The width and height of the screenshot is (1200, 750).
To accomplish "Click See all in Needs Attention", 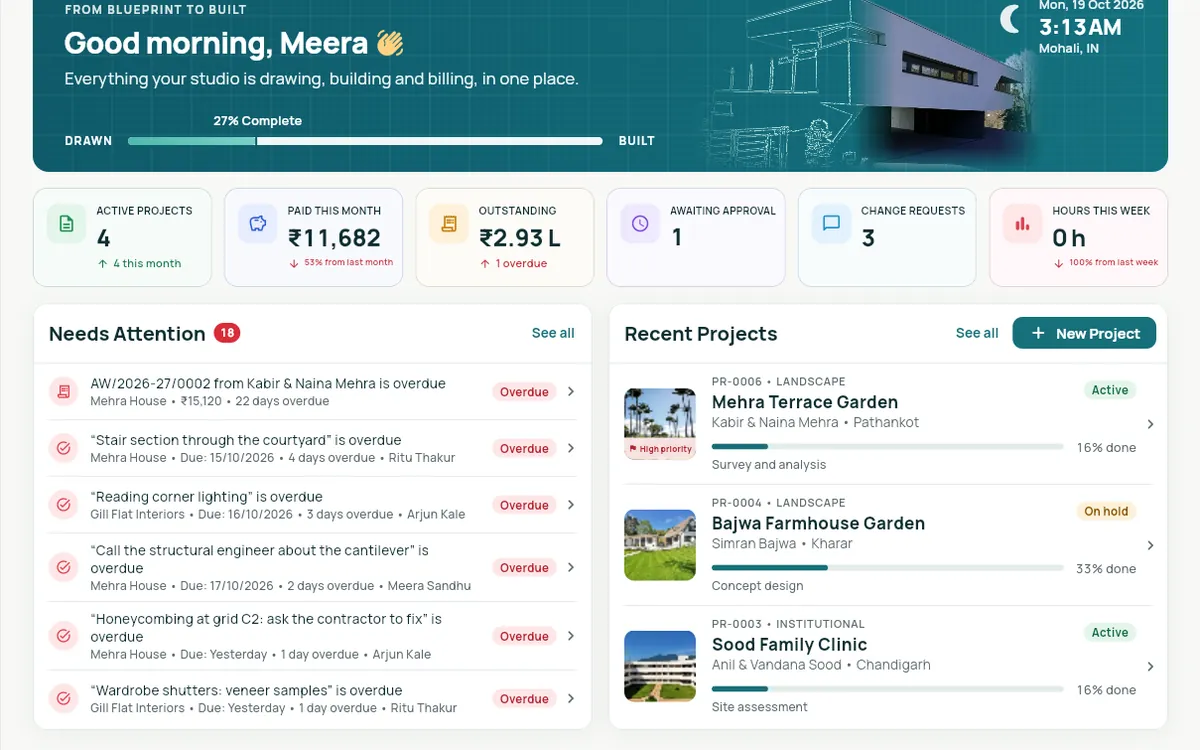I will coord(553,333).
